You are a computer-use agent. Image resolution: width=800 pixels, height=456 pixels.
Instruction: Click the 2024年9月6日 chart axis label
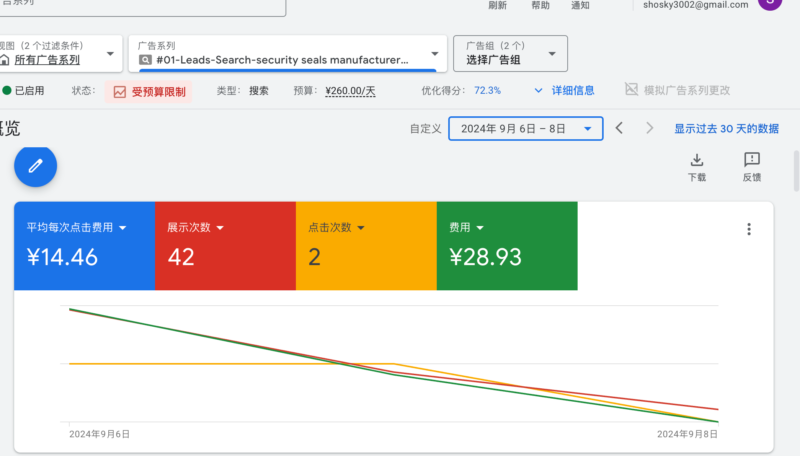[x=99, y=434]
